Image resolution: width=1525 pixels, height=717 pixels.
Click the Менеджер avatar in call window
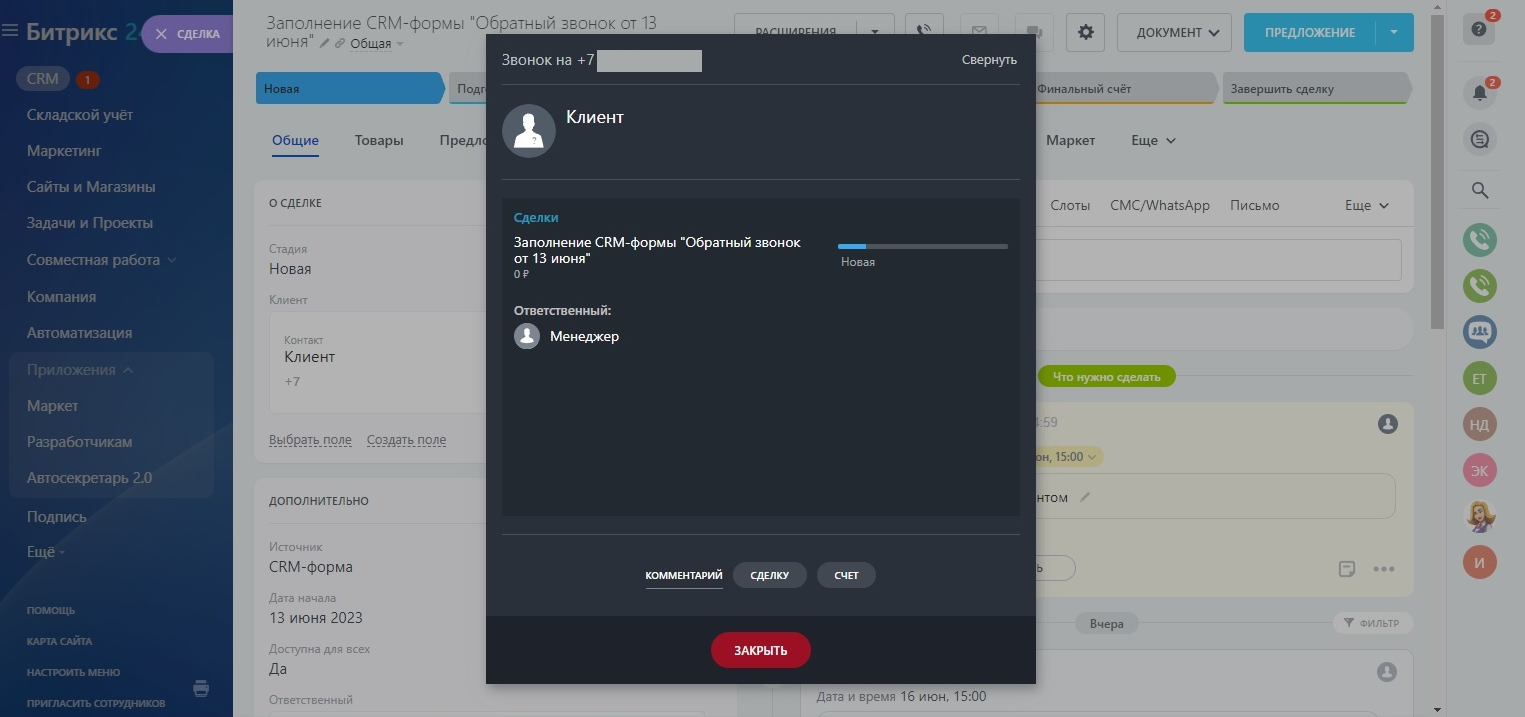[x=527, y=336]
